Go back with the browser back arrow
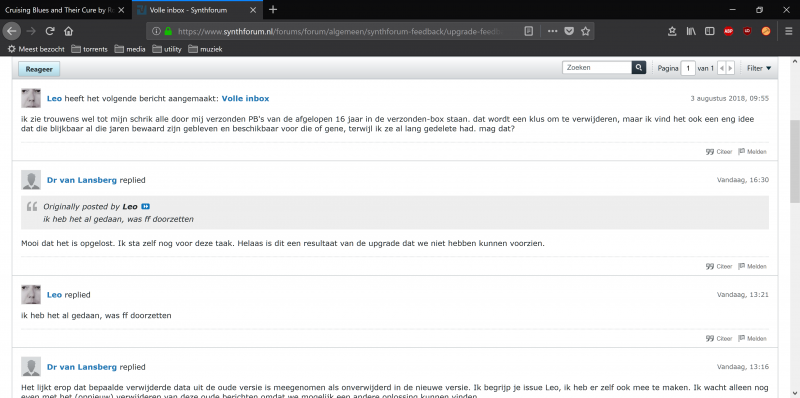 click(11, 31)
